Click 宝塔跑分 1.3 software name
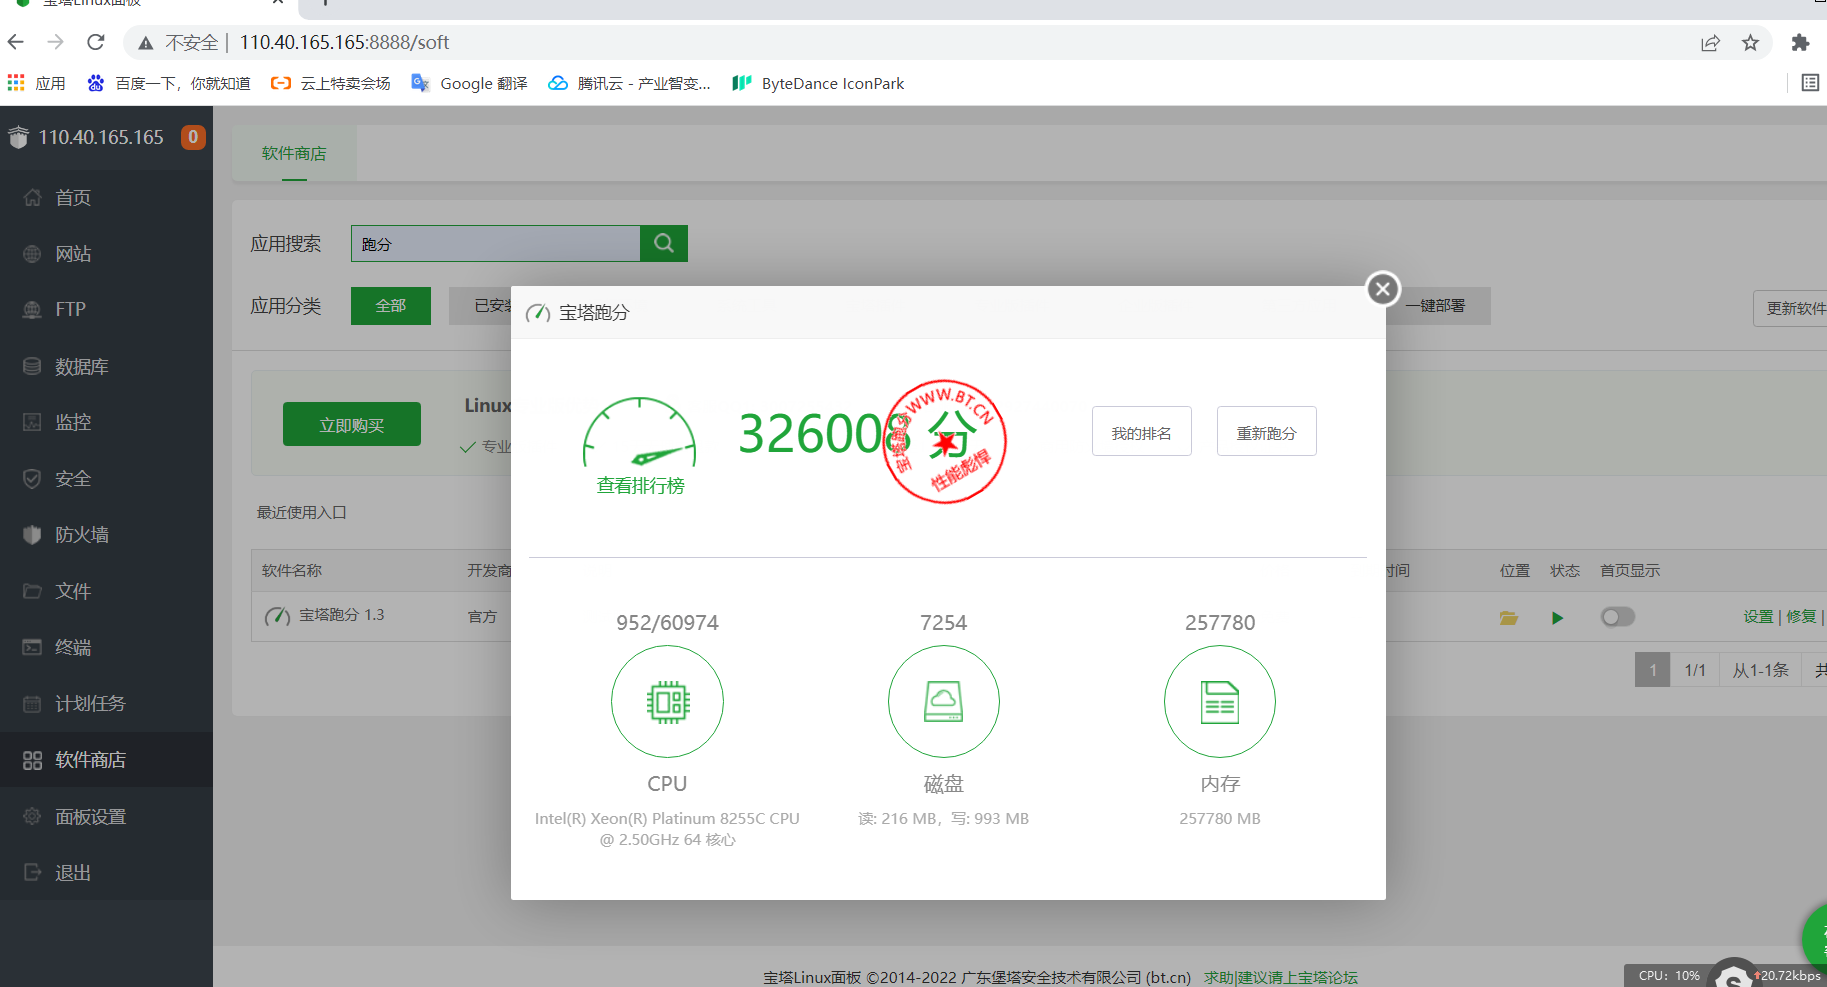 341,615
